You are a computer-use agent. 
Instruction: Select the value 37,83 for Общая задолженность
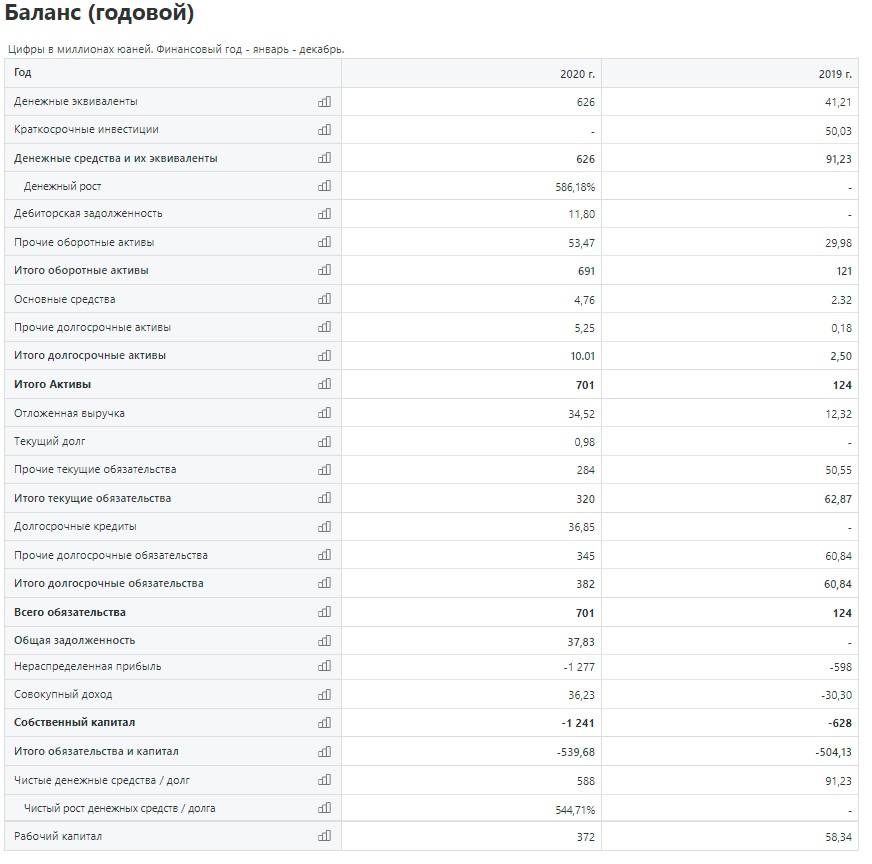click(581, 642)
